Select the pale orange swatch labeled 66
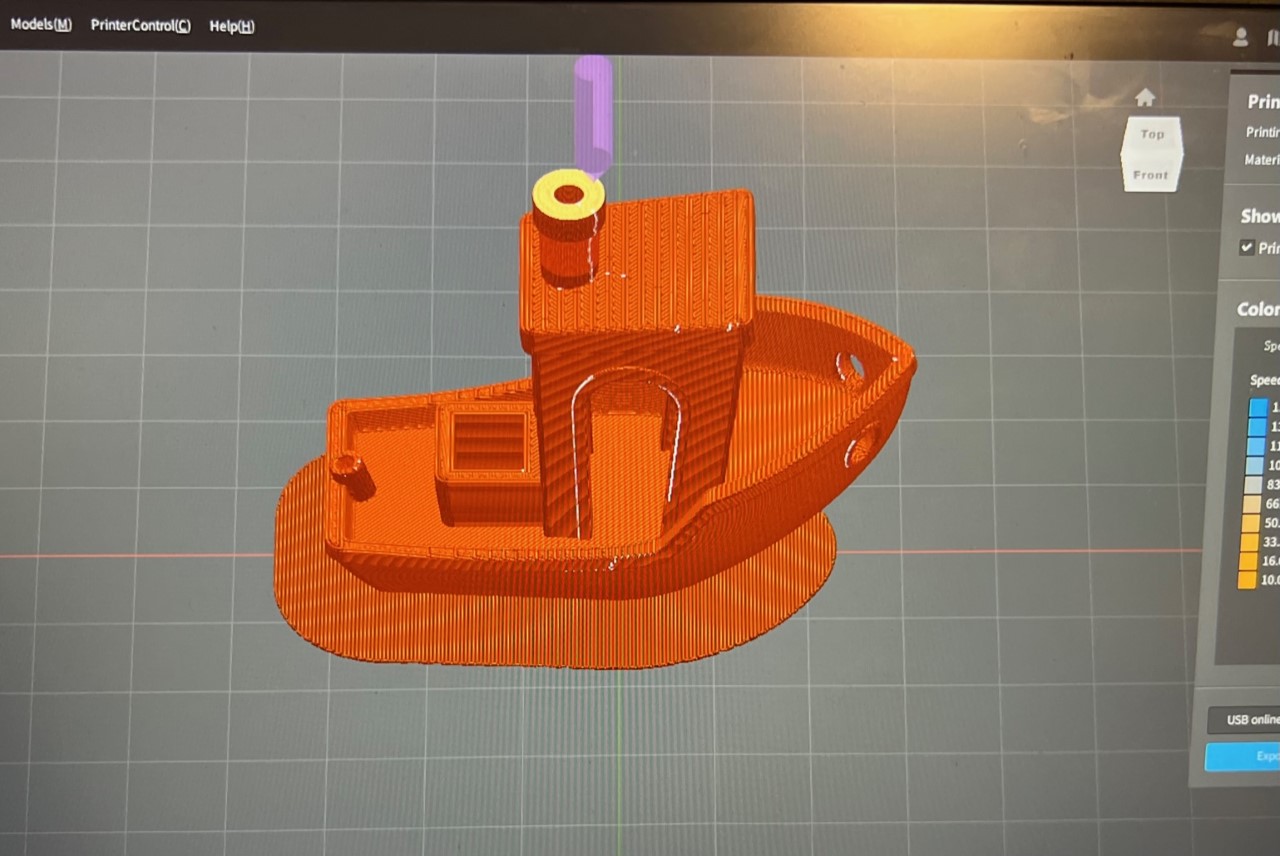This screenshot has height=856, width=1280. coord(1251,504)
